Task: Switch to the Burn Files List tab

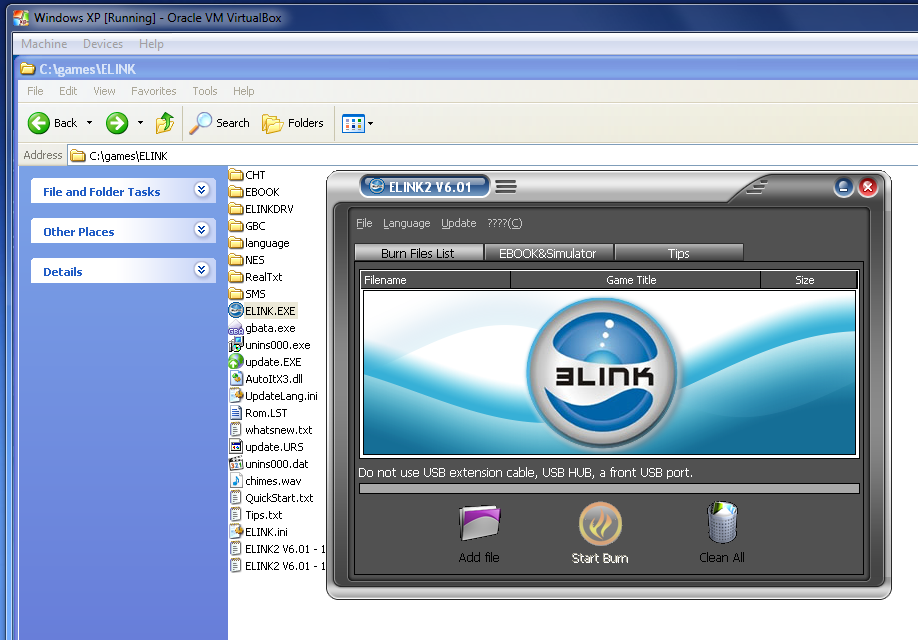Action: (x=418, y=253)
